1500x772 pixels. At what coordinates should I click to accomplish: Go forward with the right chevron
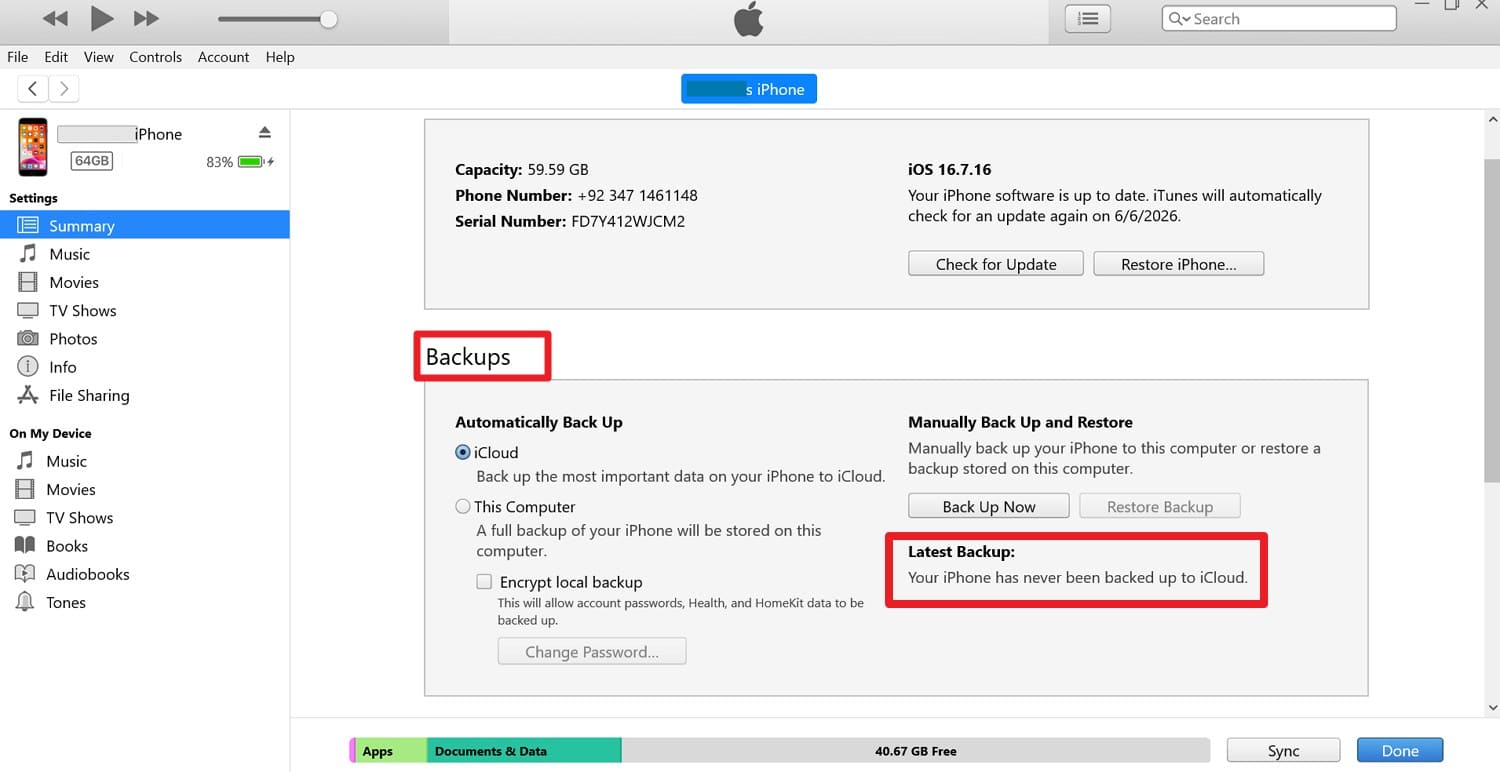(64, 89)
